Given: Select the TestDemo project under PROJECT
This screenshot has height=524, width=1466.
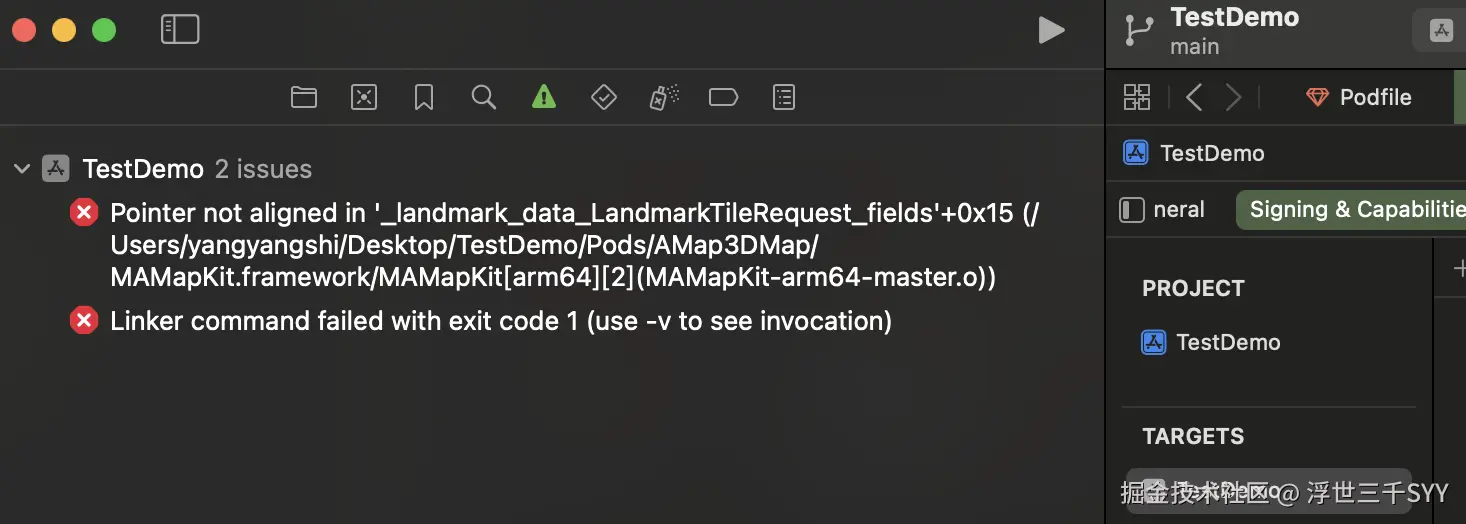Looking at the screenshot, I should tap(1228, 342).
